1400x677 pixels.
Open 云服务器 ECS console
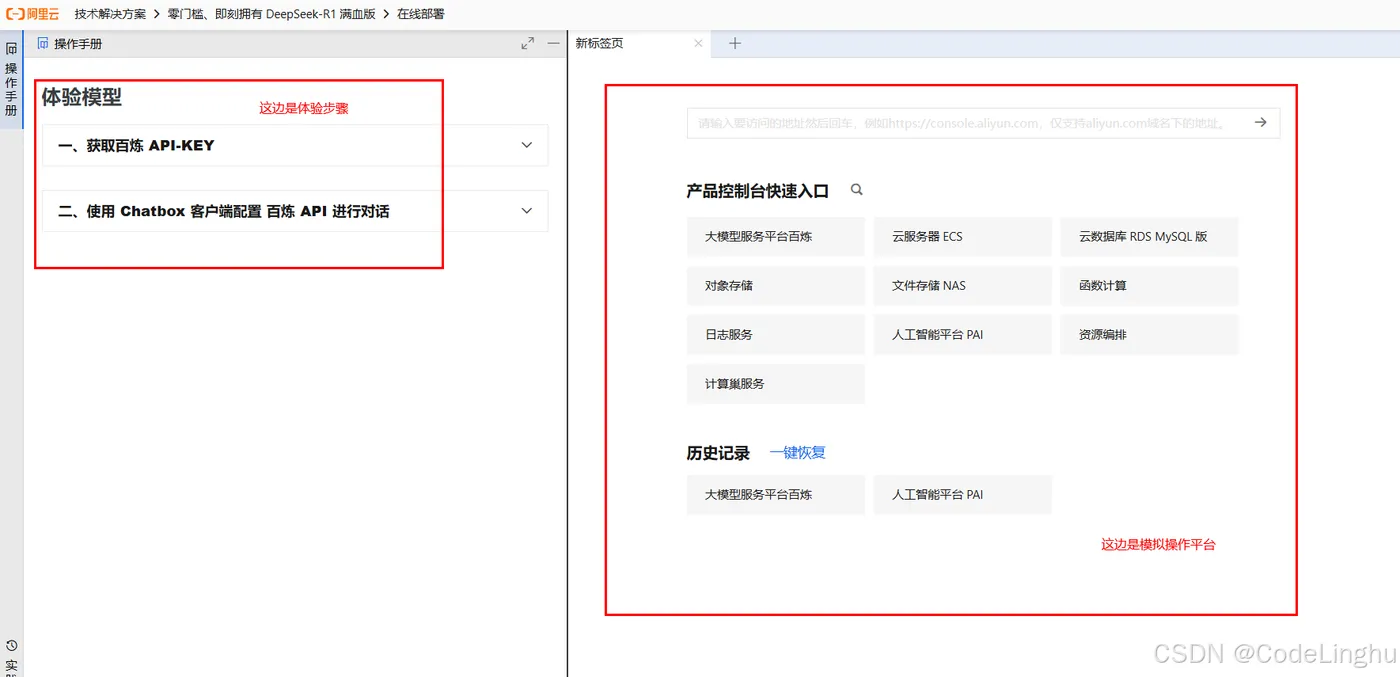(x=963, y=237)
